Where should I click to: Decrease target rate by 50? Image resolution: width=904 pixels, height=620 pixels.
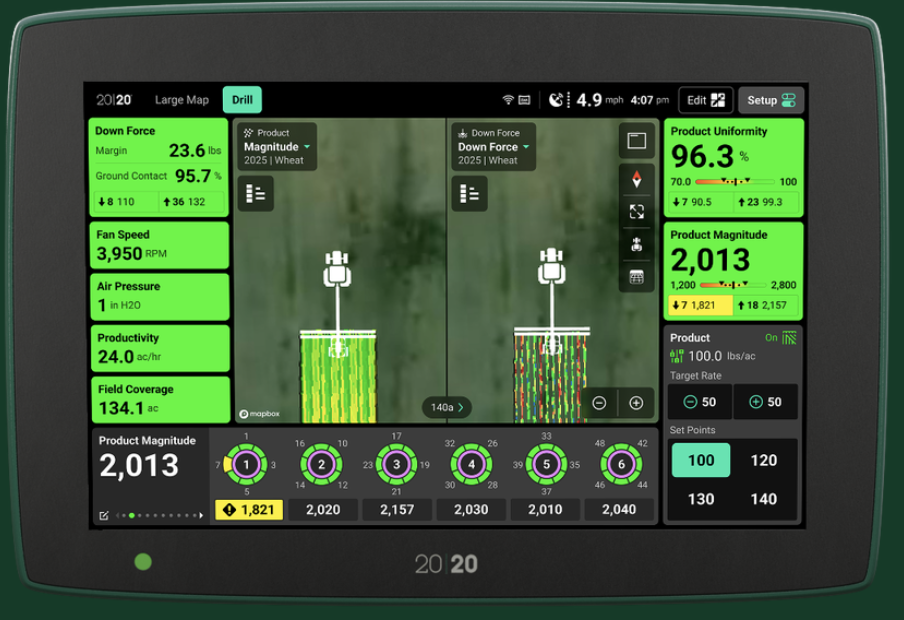pos(700,402)
